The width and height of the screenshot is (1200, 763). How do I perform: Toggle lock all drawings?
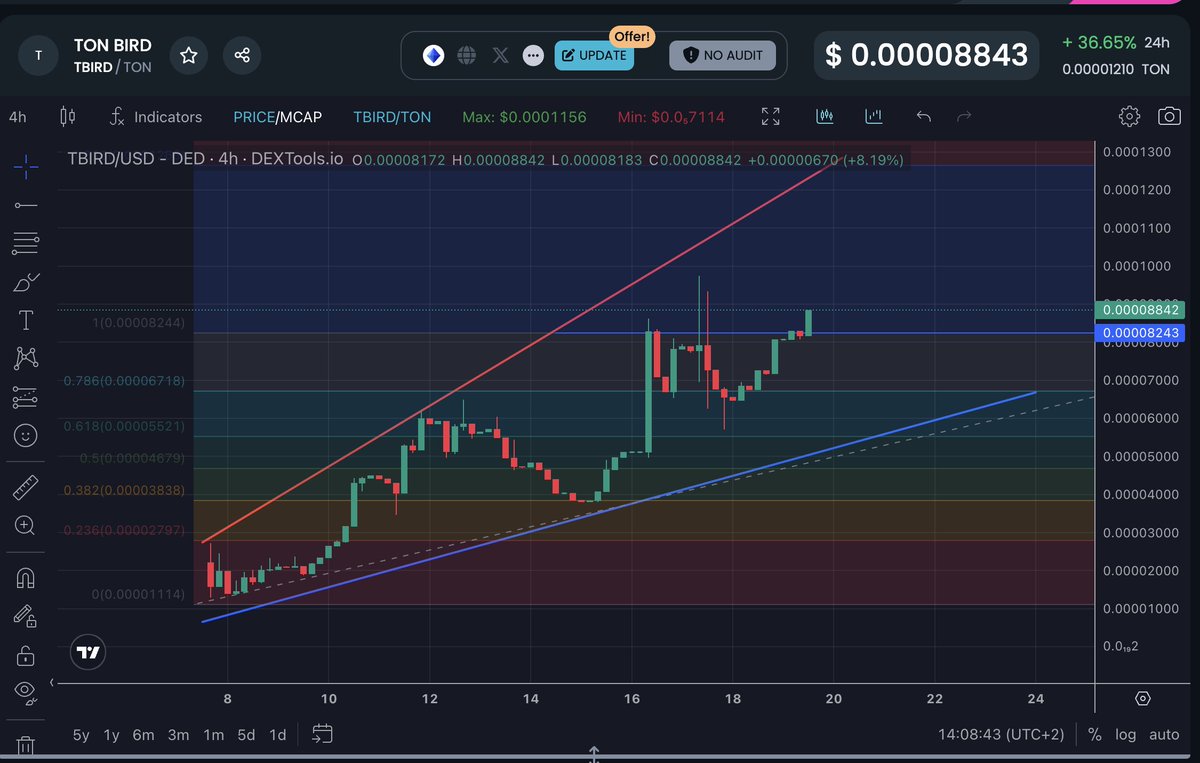click(x=26, y=655)
